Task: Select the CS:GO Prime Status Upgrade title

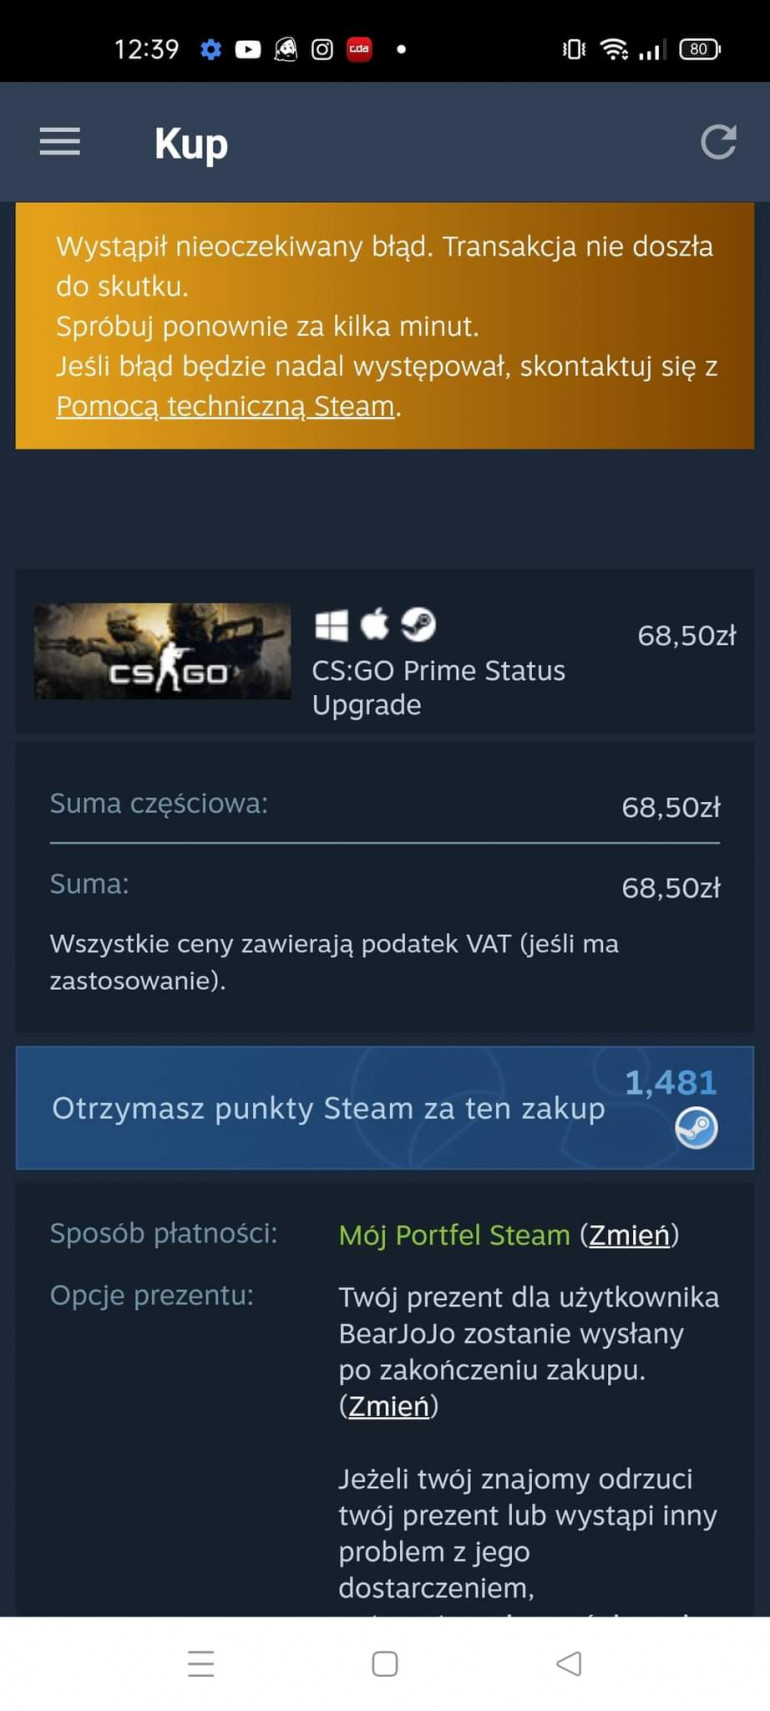Action: click(x=438, y=687)
